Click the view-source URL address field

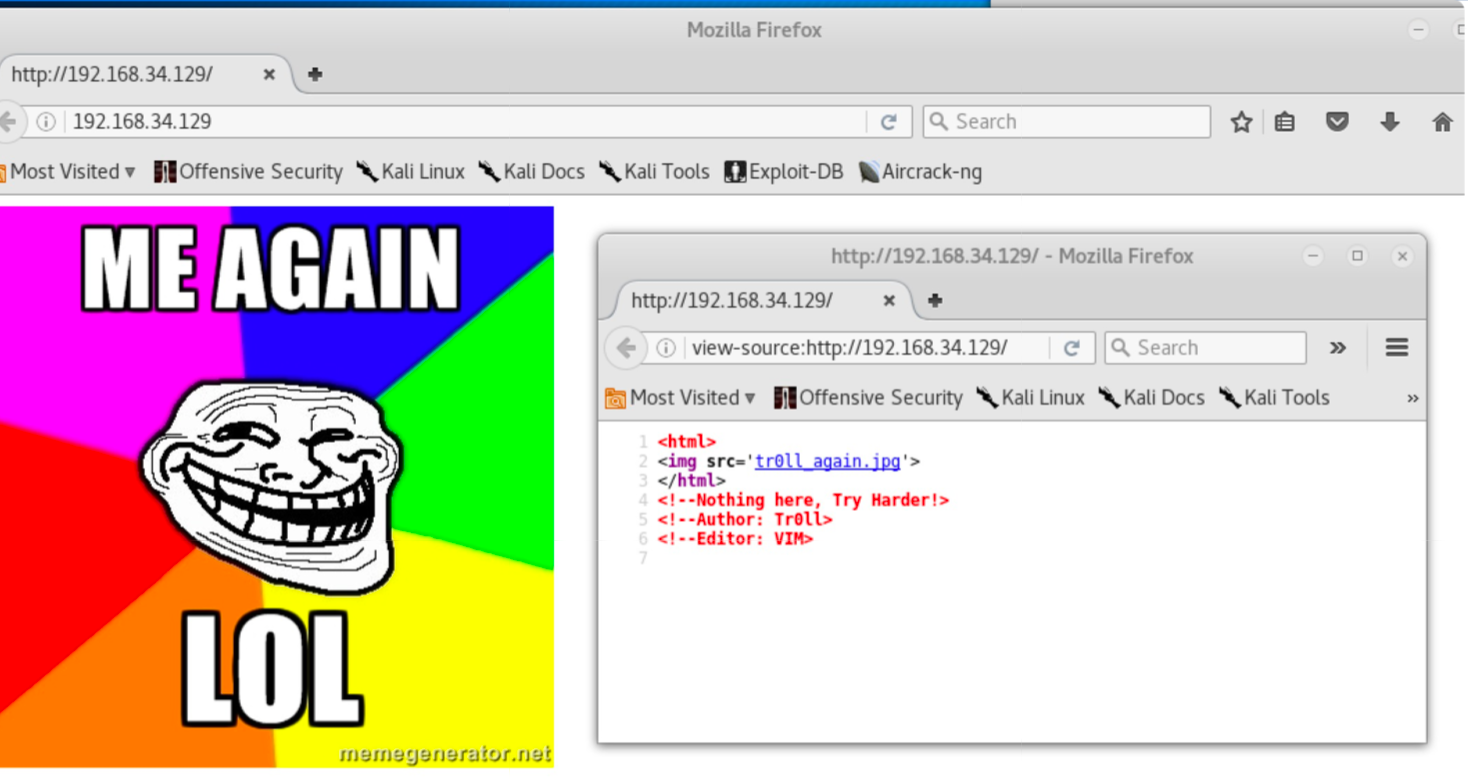(x=868, y=348)
